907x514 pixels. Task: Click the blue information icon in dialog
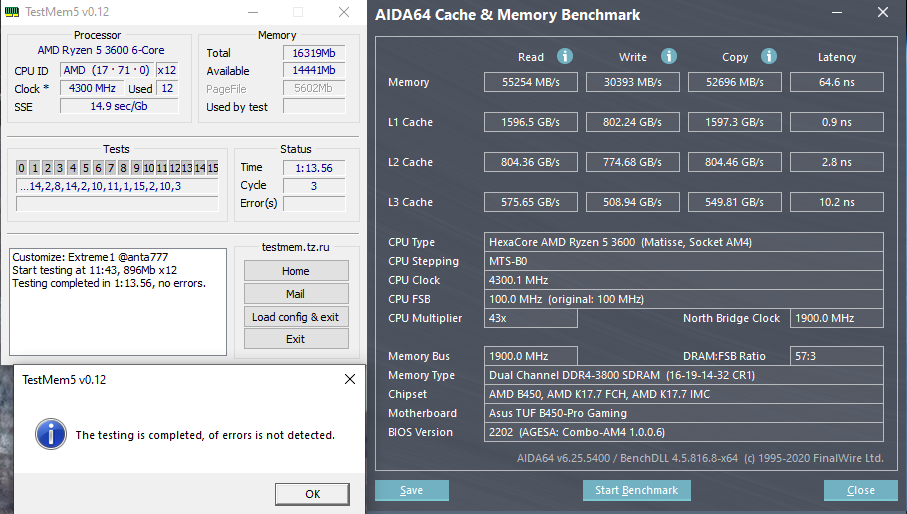tap(49, 434)
